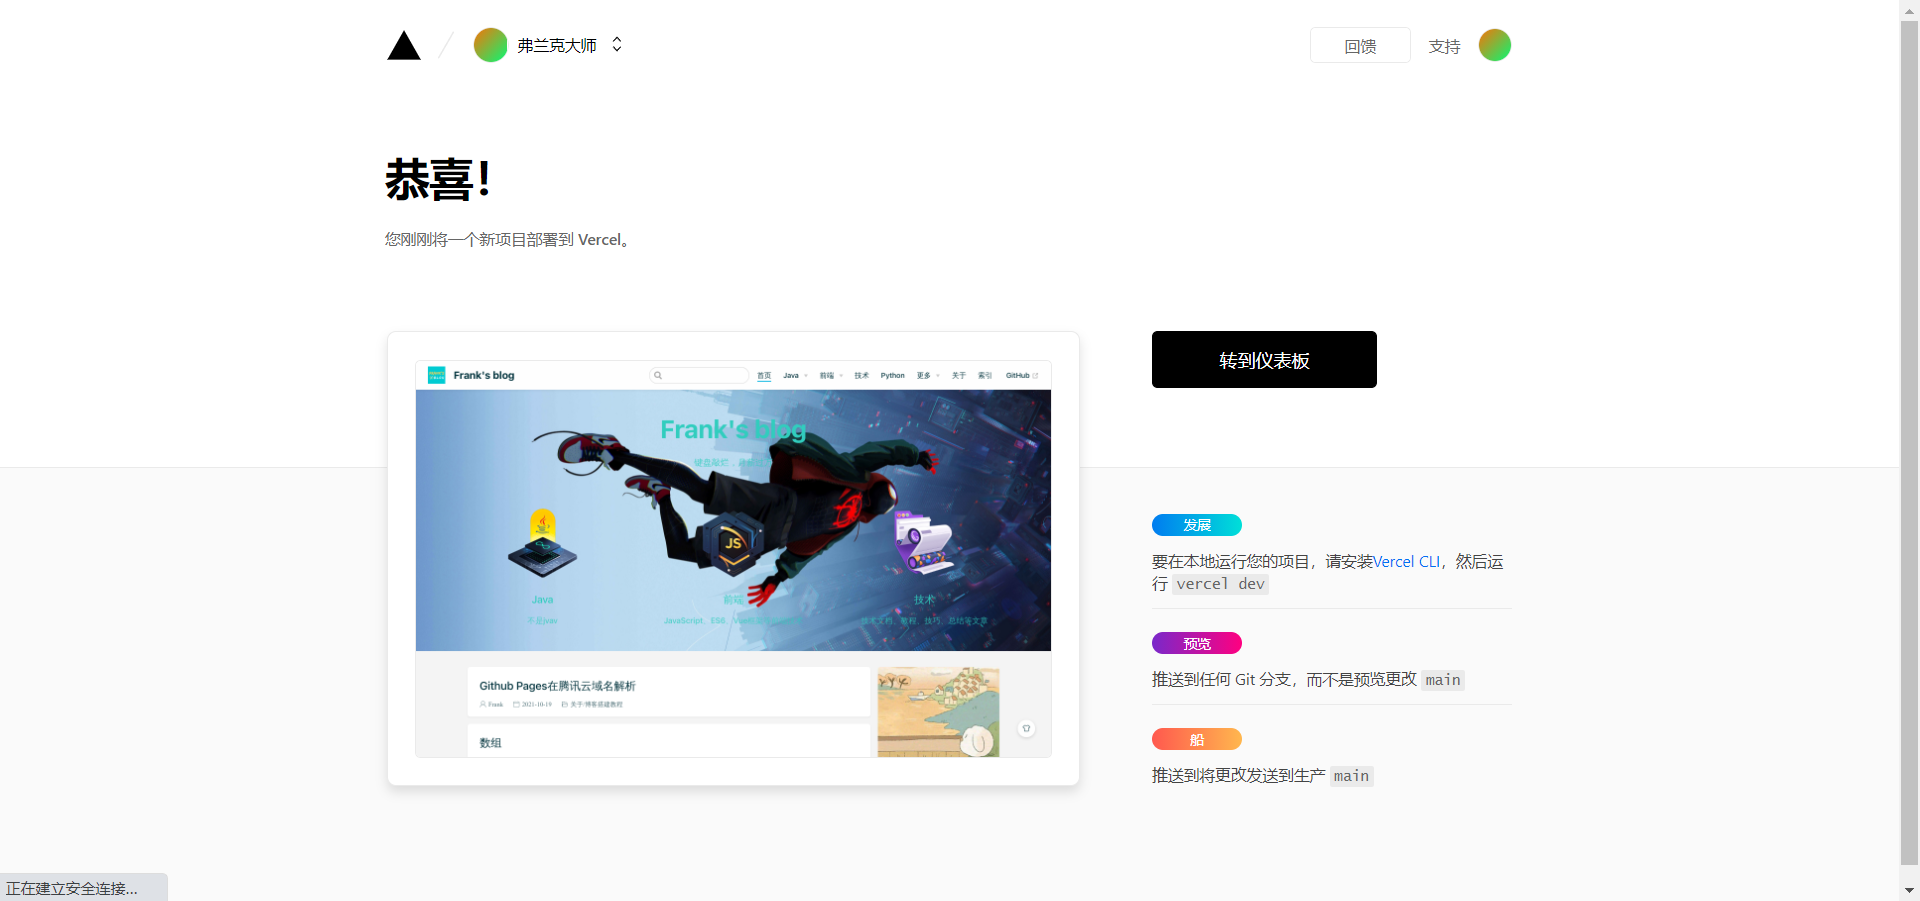1920x901 pixels.
Task: Click the 船 badge
Action: [1197, 739]
